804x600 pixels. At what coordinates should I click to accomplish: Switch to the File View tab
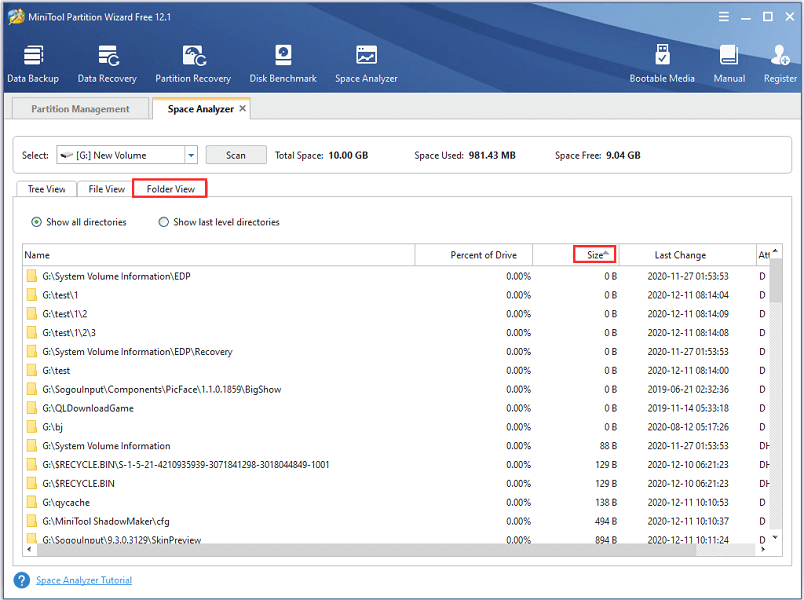point(106,189)
